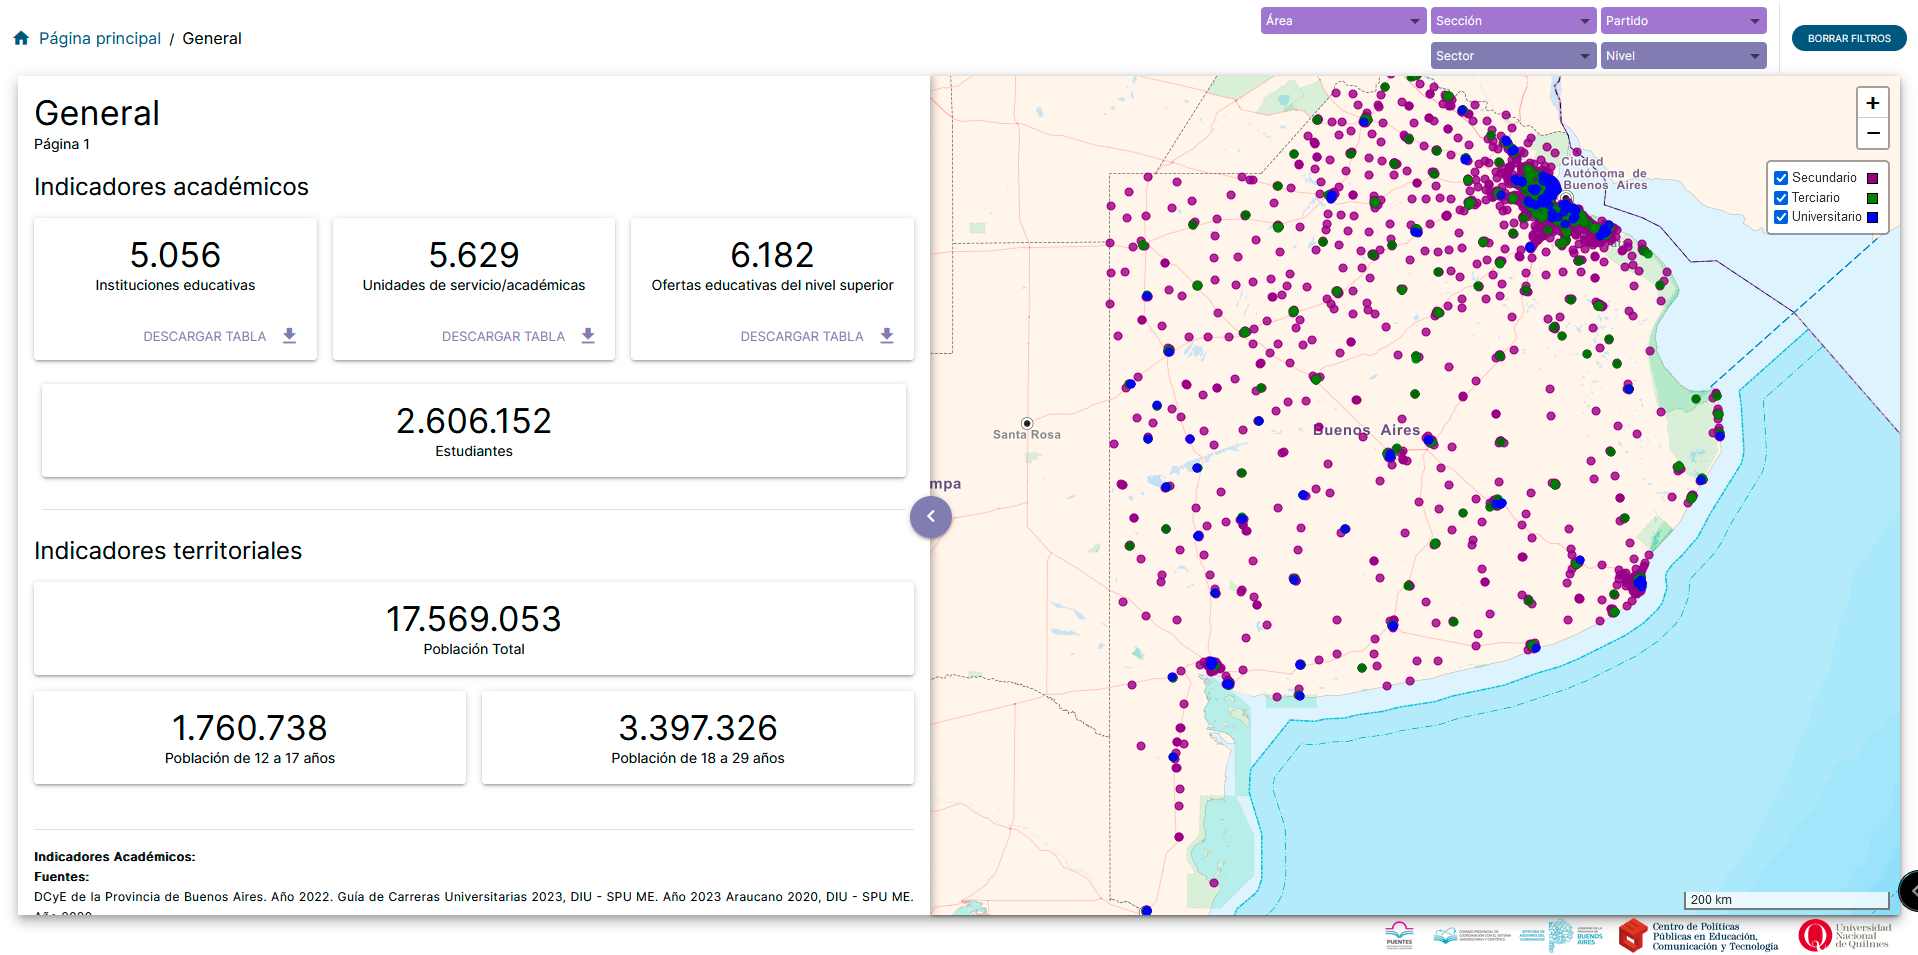Uncheck the Secundario layer checkbox
This screenshot has width=1918, height=955.
1781,178
